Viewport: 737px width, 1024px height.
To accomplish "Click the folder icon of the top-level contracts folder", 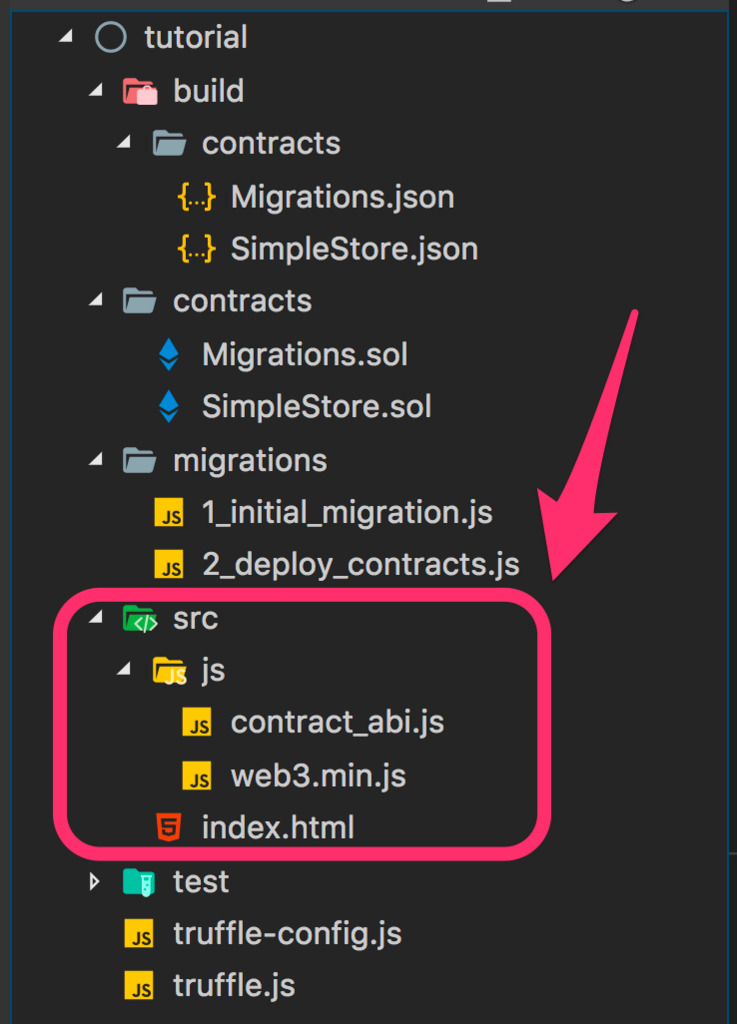I will tap(140, 301).
